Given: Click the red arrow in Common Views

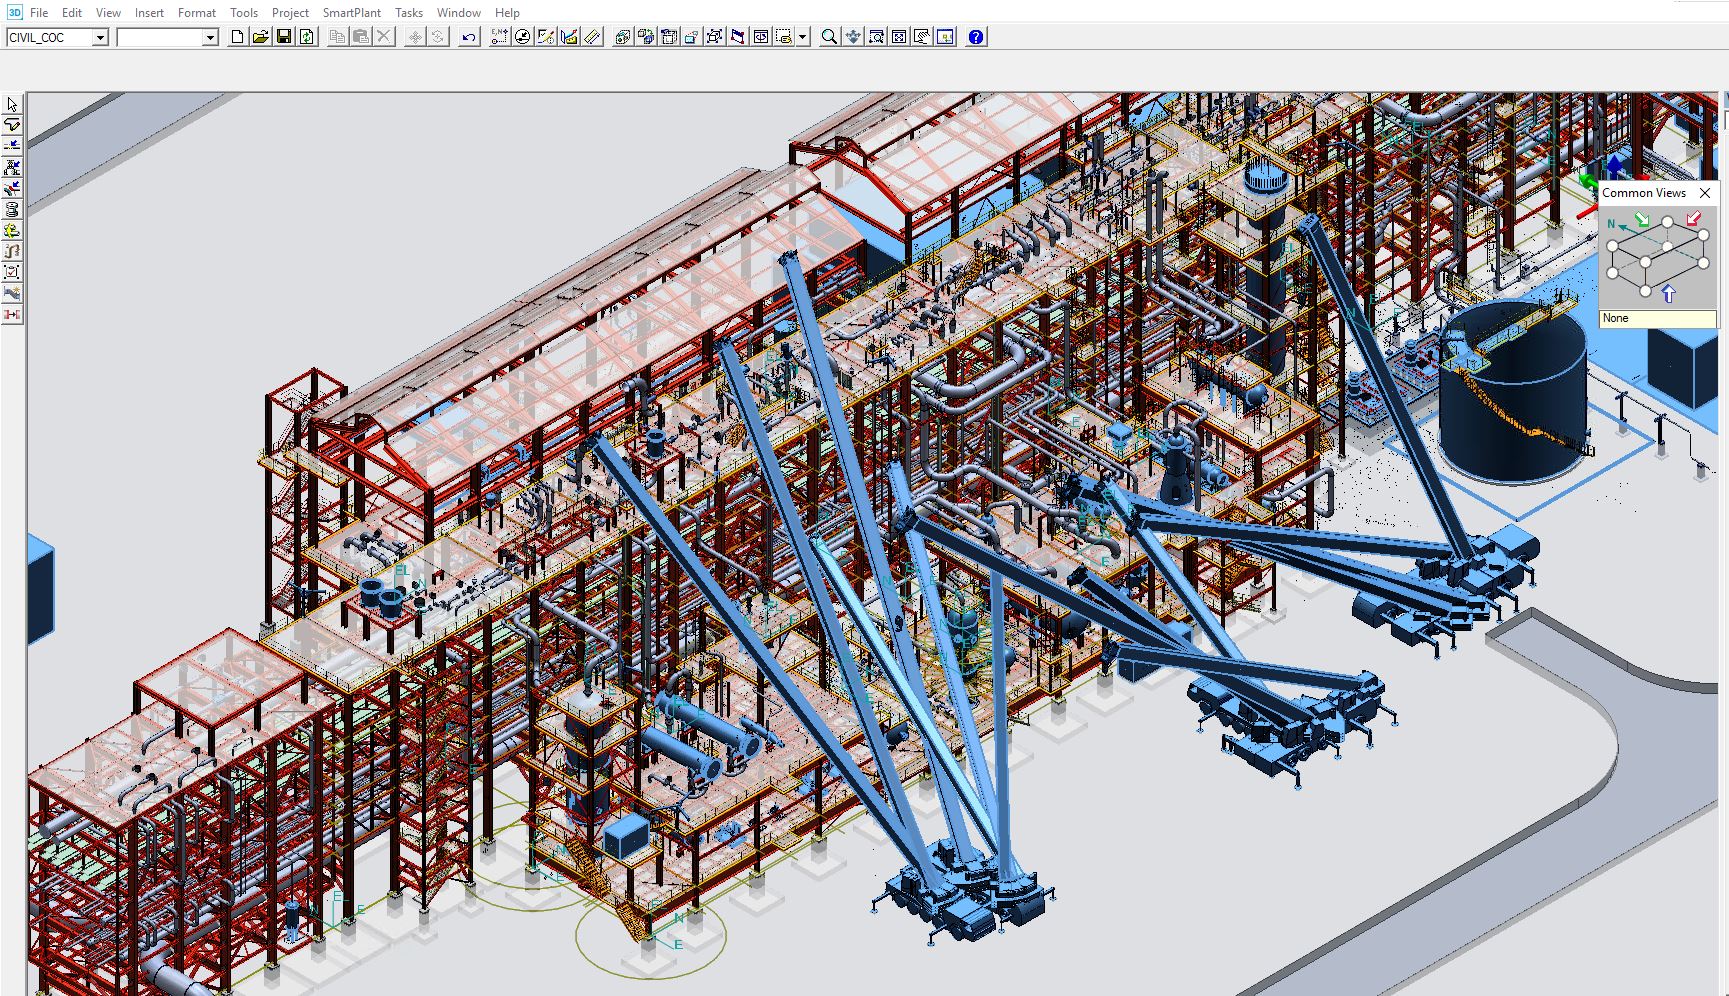Looking at the screenshot, I should [x=1693, y=219].
